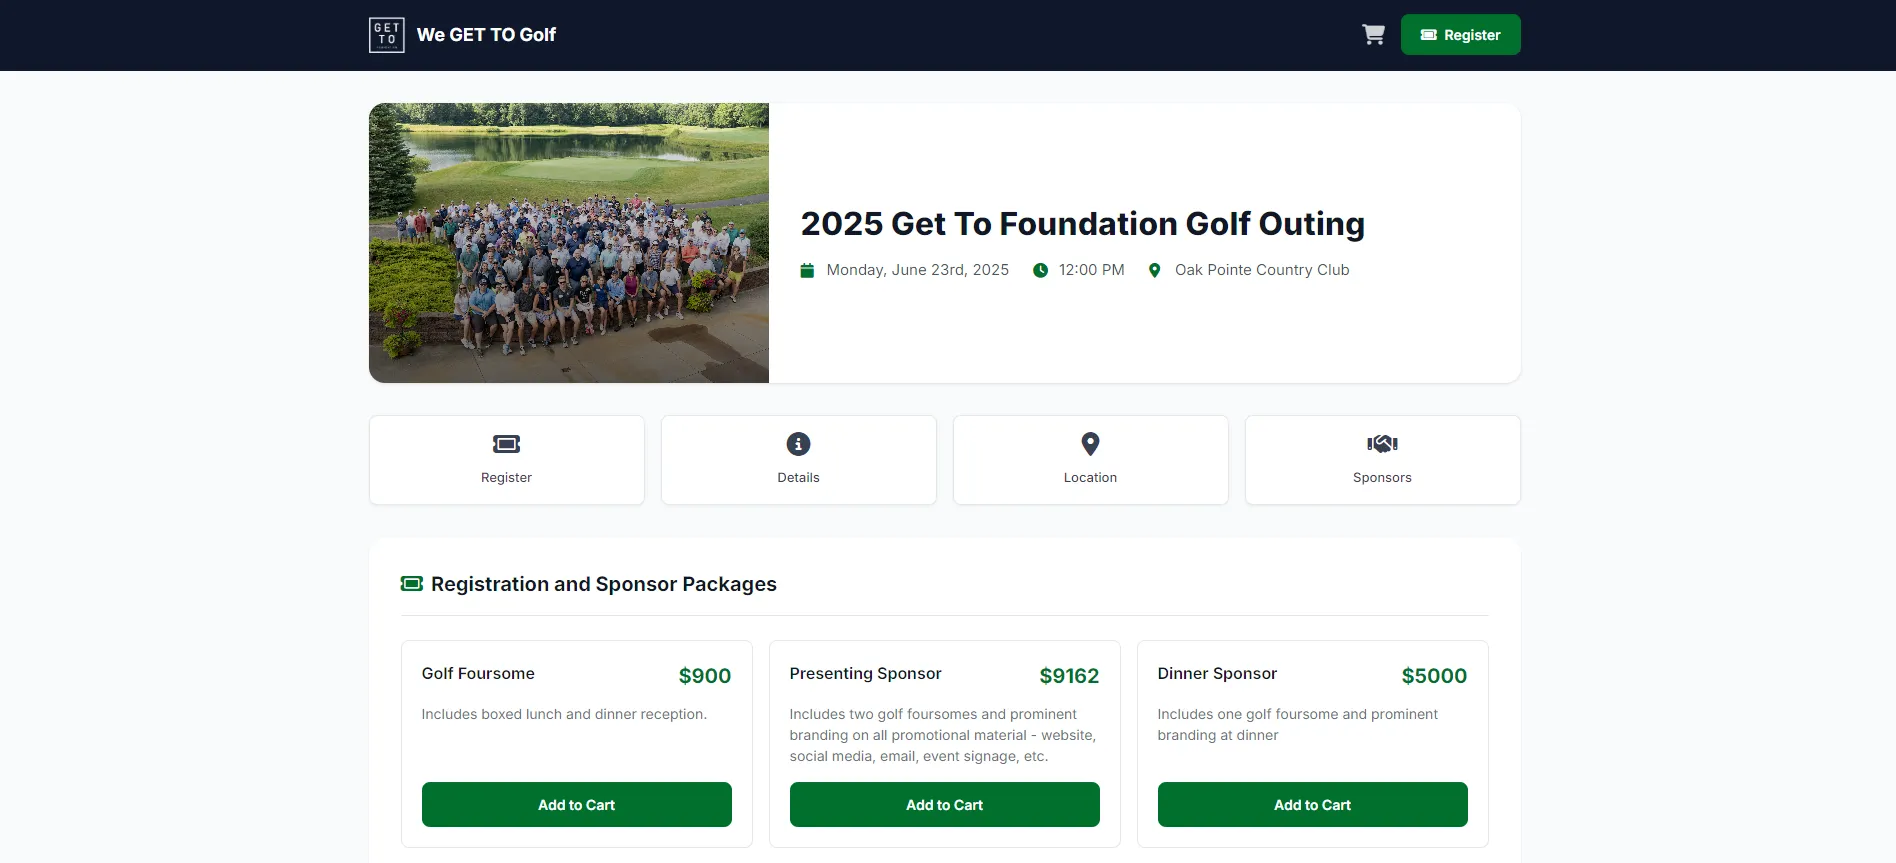
Task: Click the ticket icon above Register card
Action: [x=506, y=444]
